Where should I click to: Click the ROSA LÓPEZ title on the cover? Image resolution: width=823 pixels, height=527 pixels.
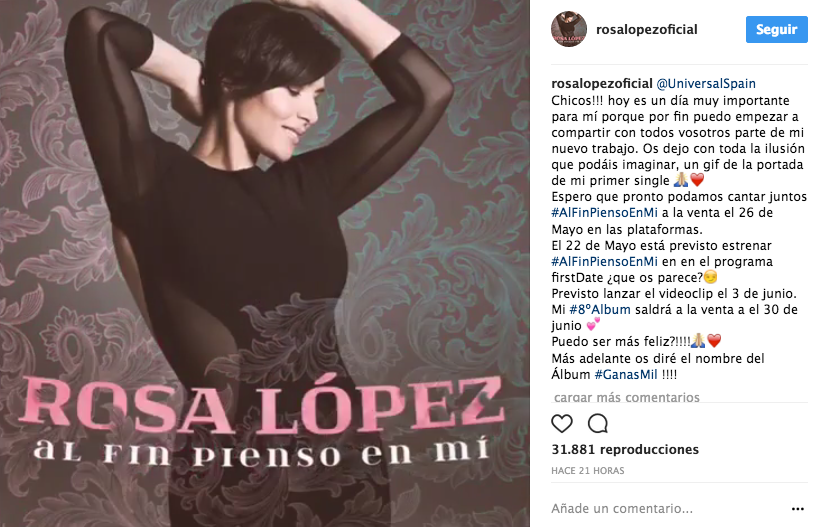tap(261, 406)
